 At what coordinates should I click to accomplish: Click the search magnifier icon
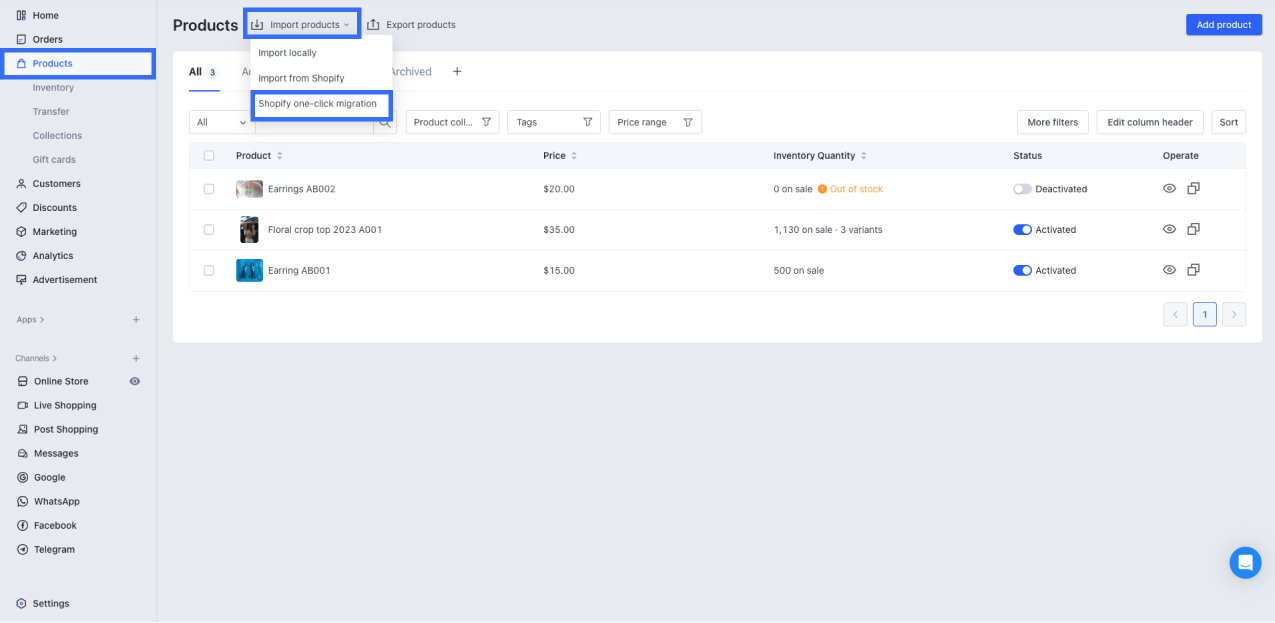pos(384,123)
